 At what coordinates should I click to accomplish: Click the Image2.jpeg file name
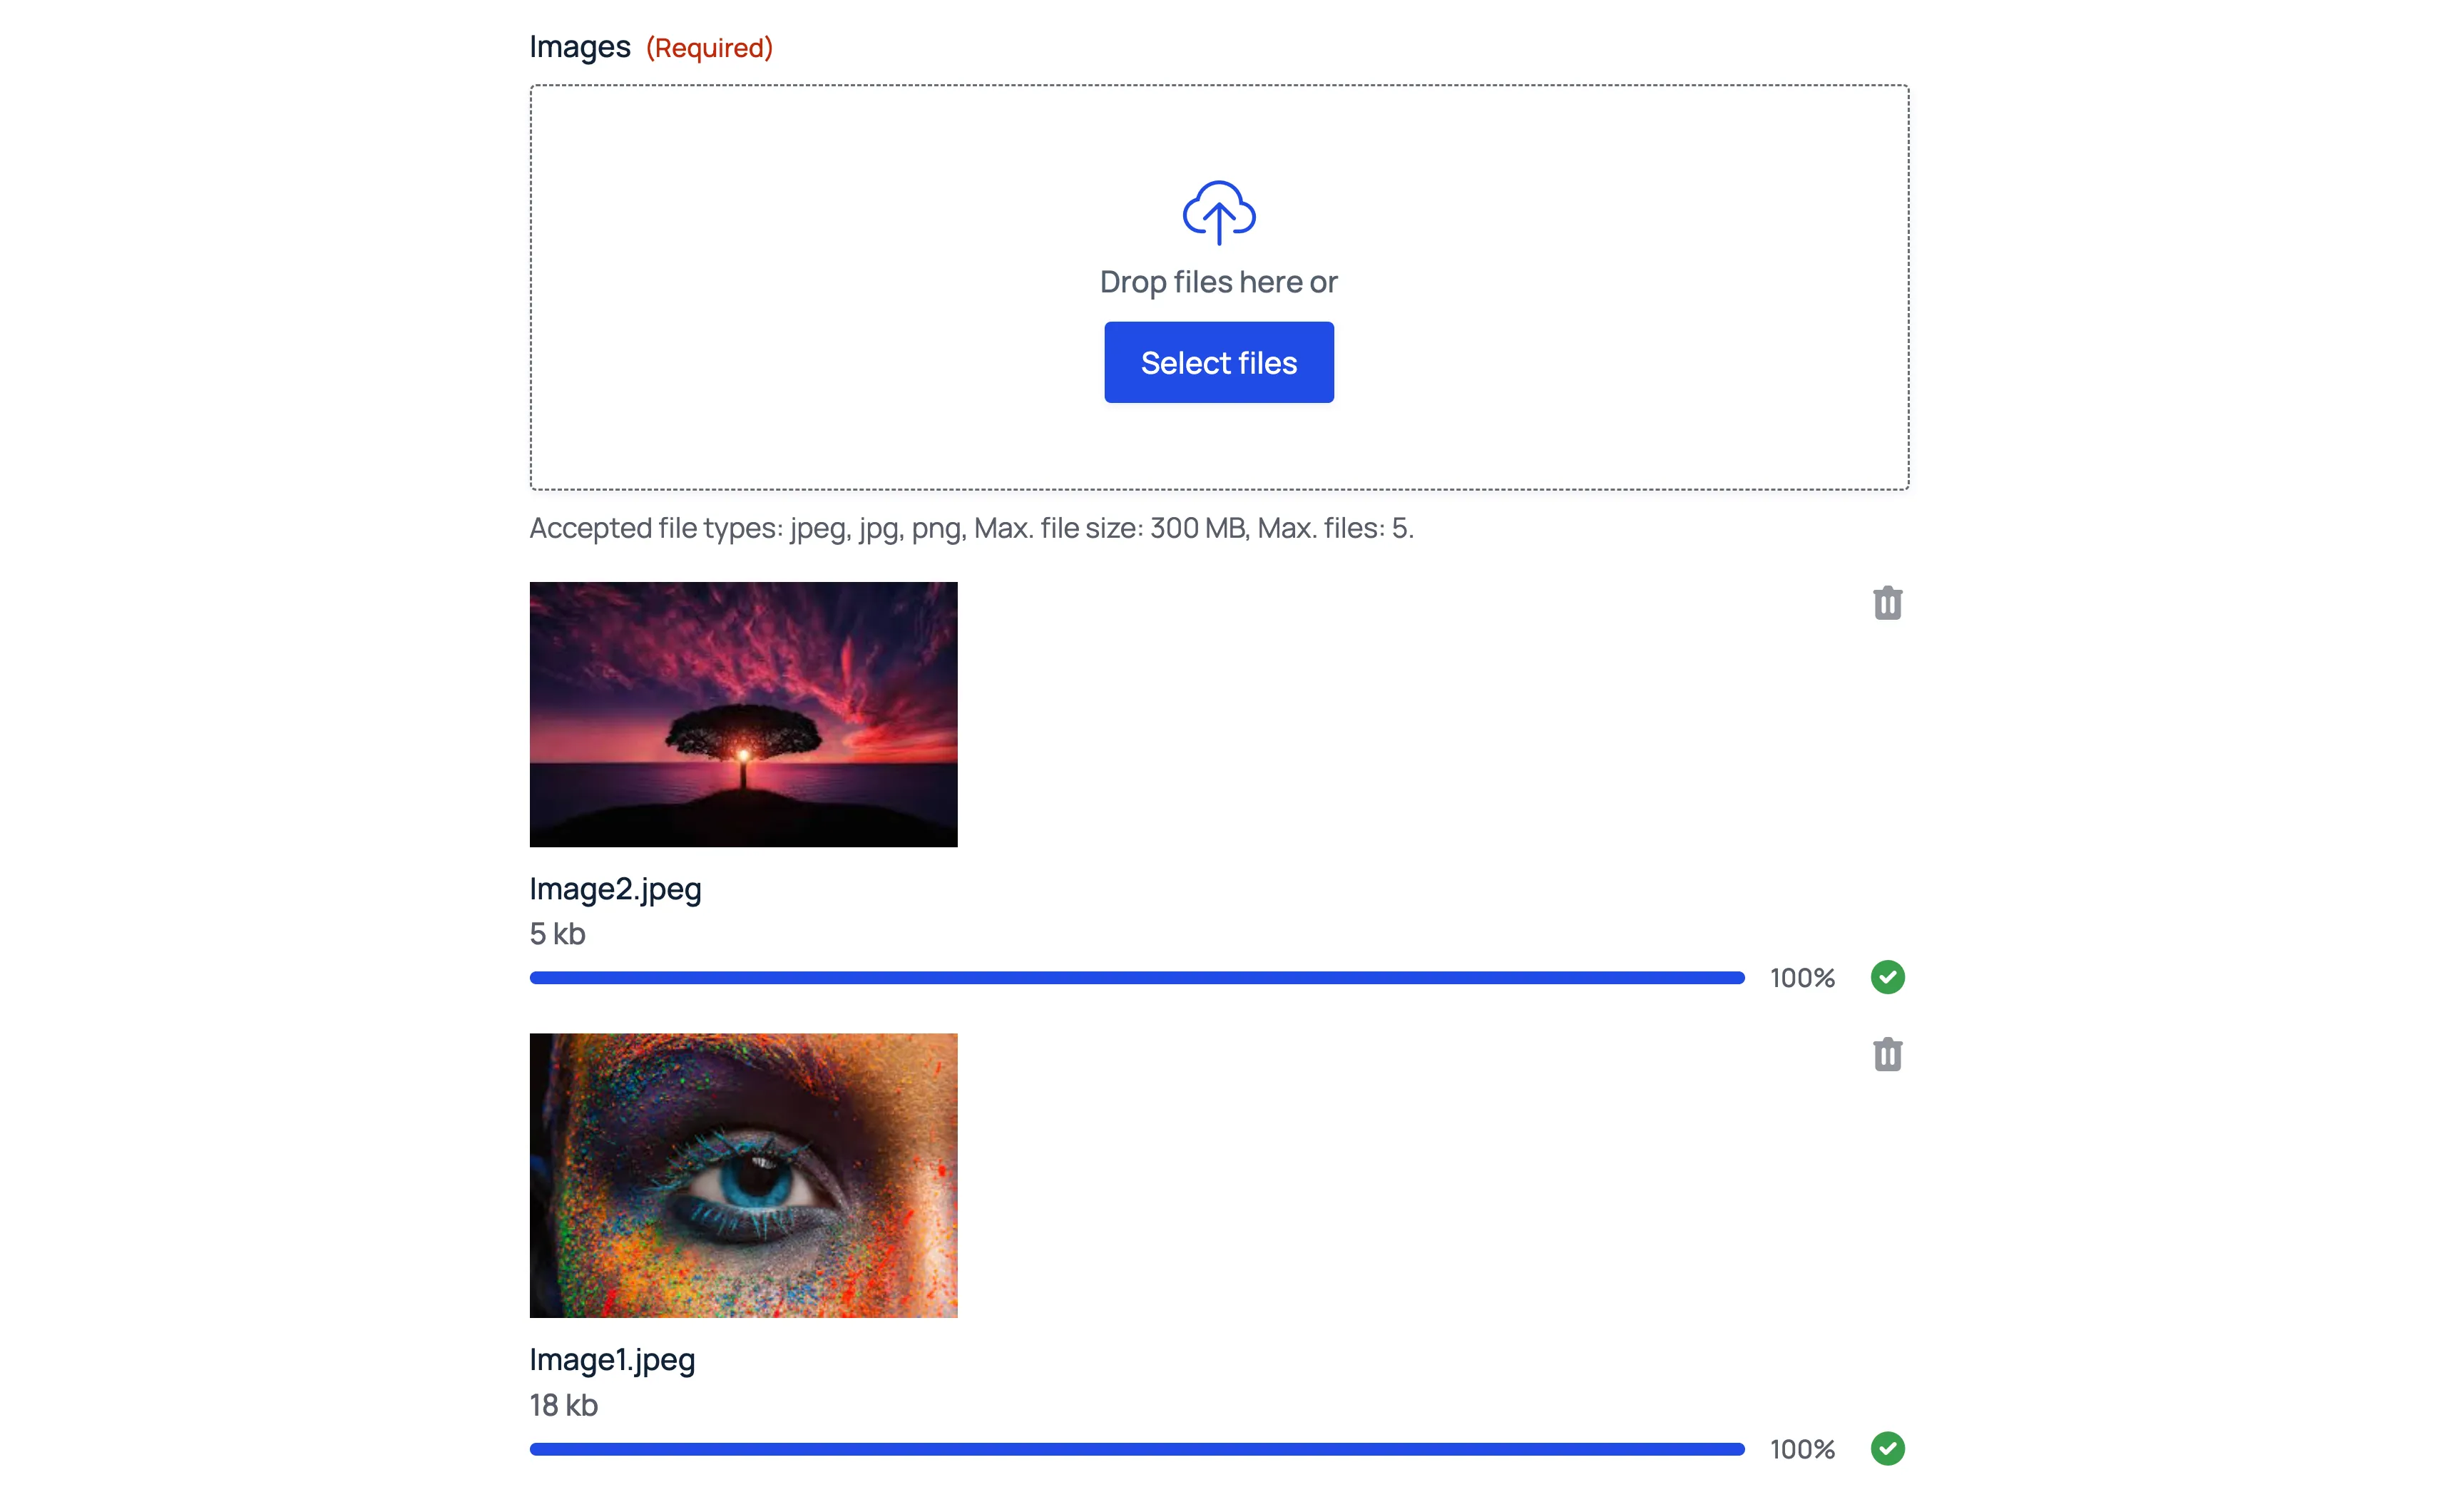pos(615,889)
